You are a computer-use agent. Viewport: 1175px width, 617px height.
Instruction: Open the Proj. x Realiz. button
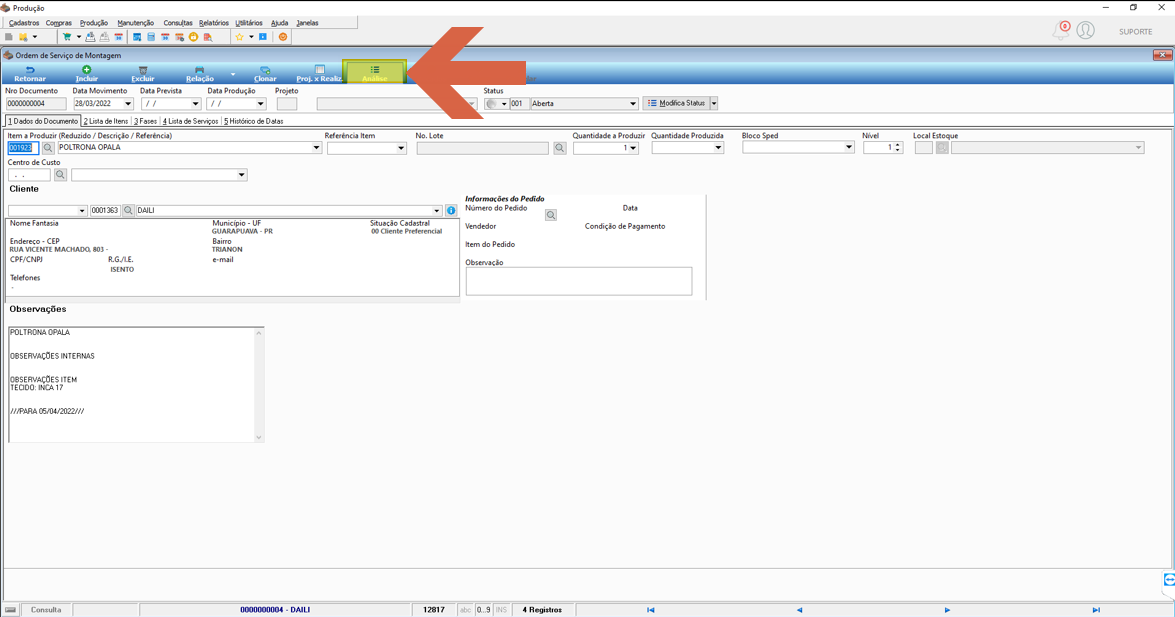point(319,73)
